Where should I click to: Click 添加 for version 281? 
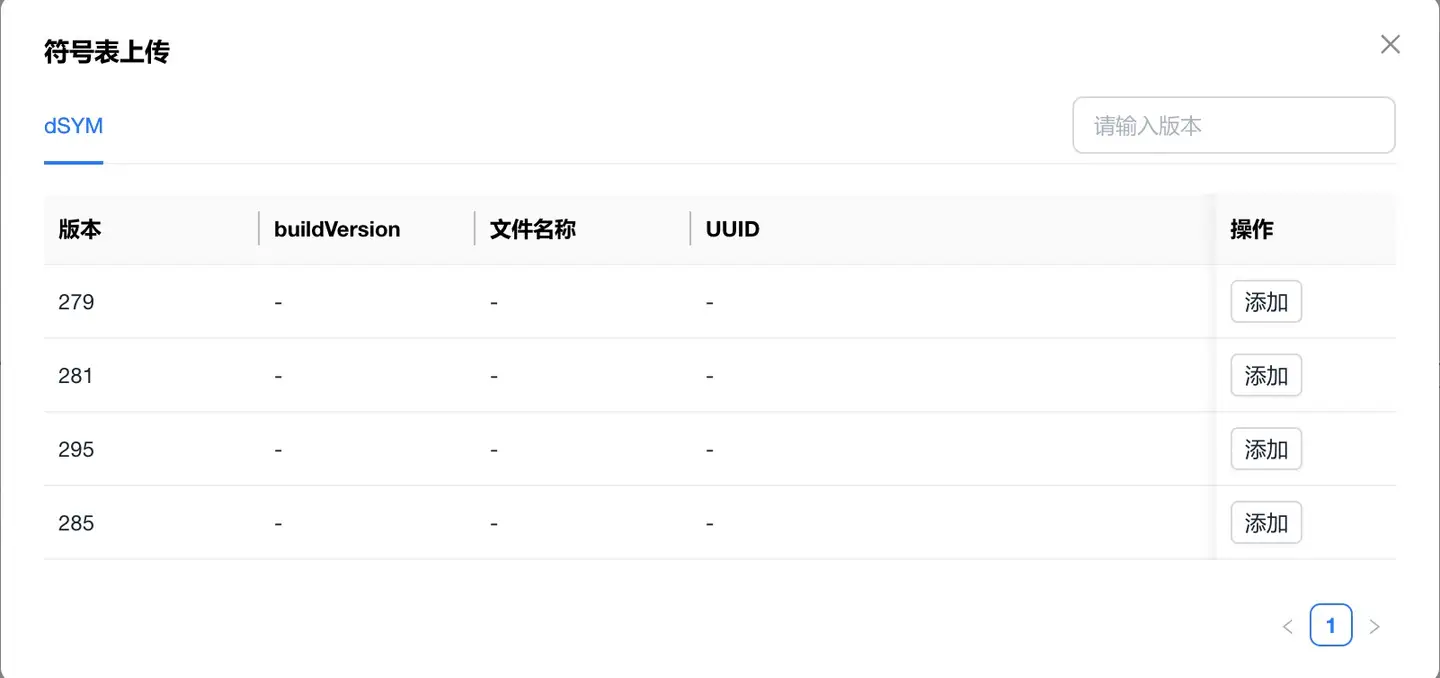coord(1265,376)
